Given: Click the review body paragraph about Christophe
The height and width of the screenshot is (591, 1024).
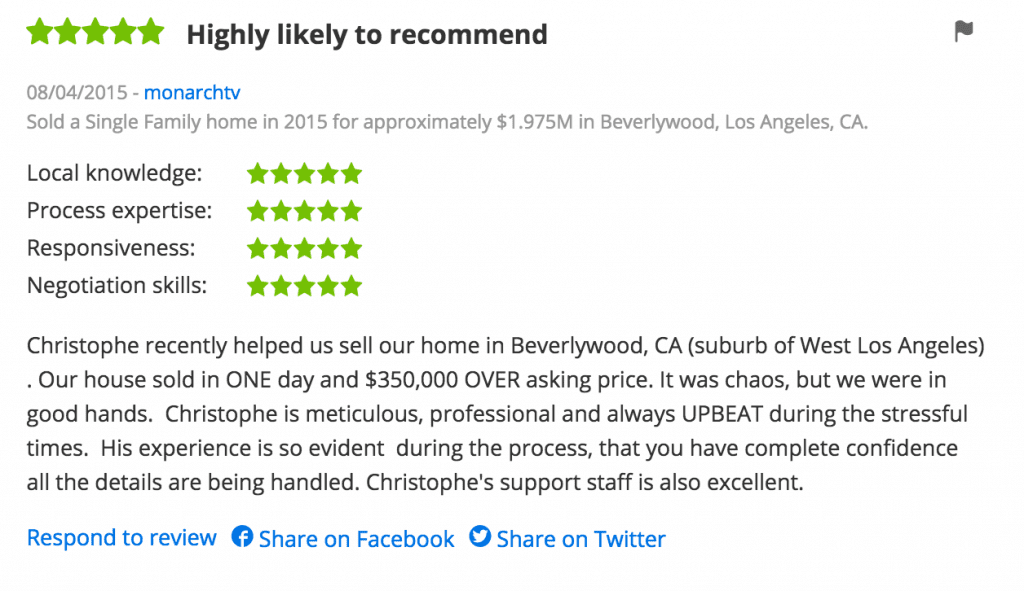Looking at the screenshot, I should 500,414.
